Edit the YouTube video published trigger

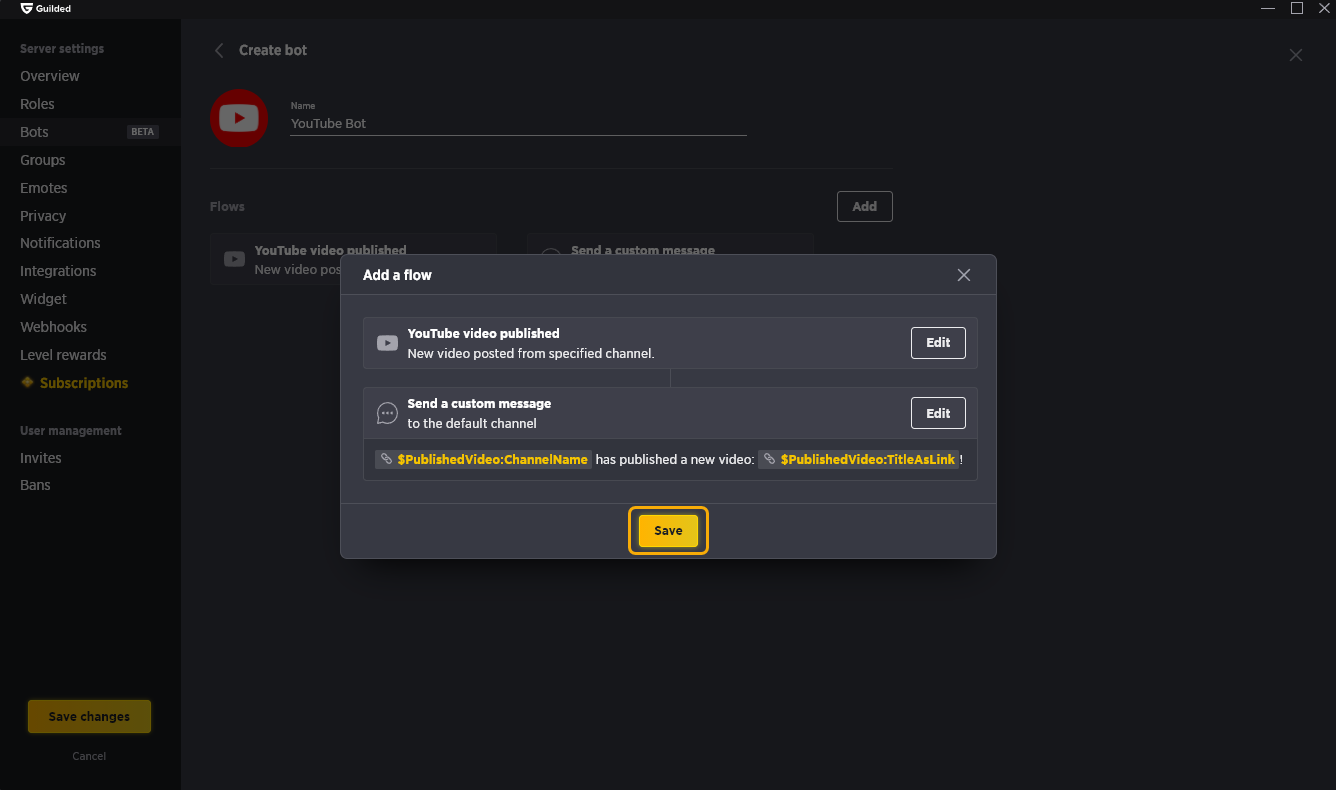938,343
